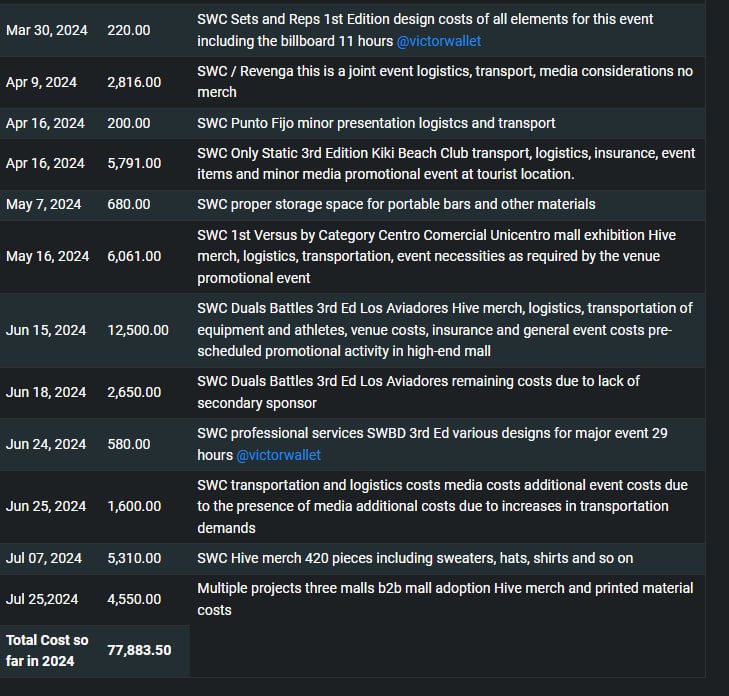This screenshot has height=696, width=729.
Task: Click the 1,600.00 amount on Jun 25
Action: [x=134, y=506]
